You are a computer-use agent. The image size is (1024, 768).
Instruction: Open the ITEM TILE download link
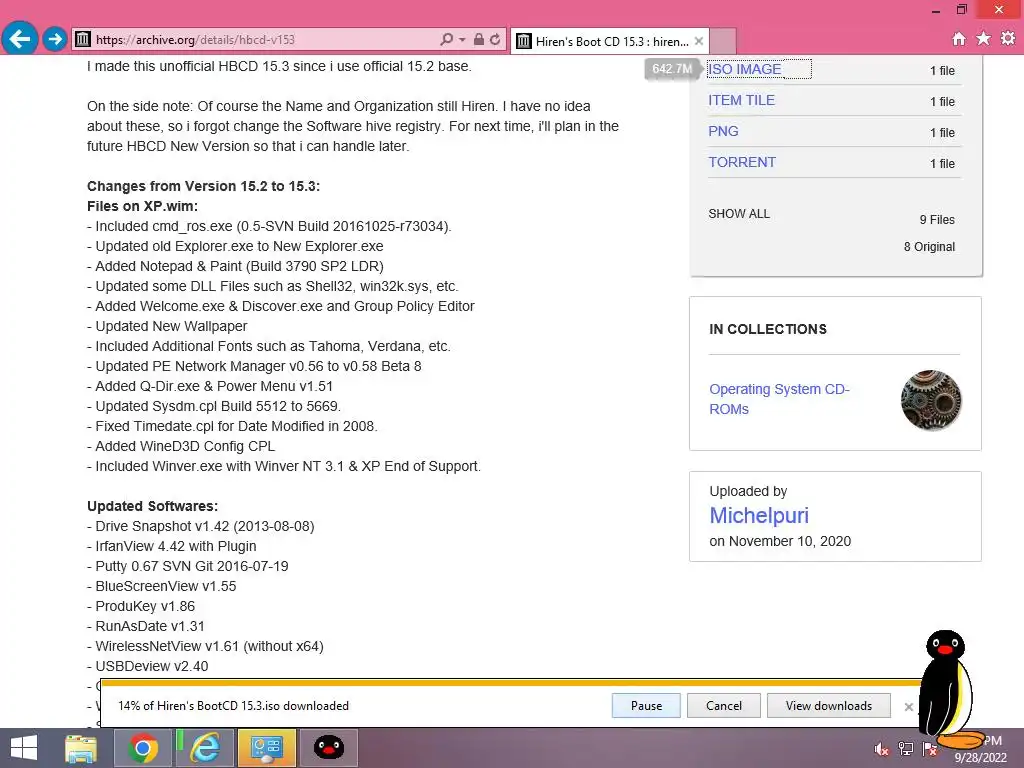coord(741,100)
